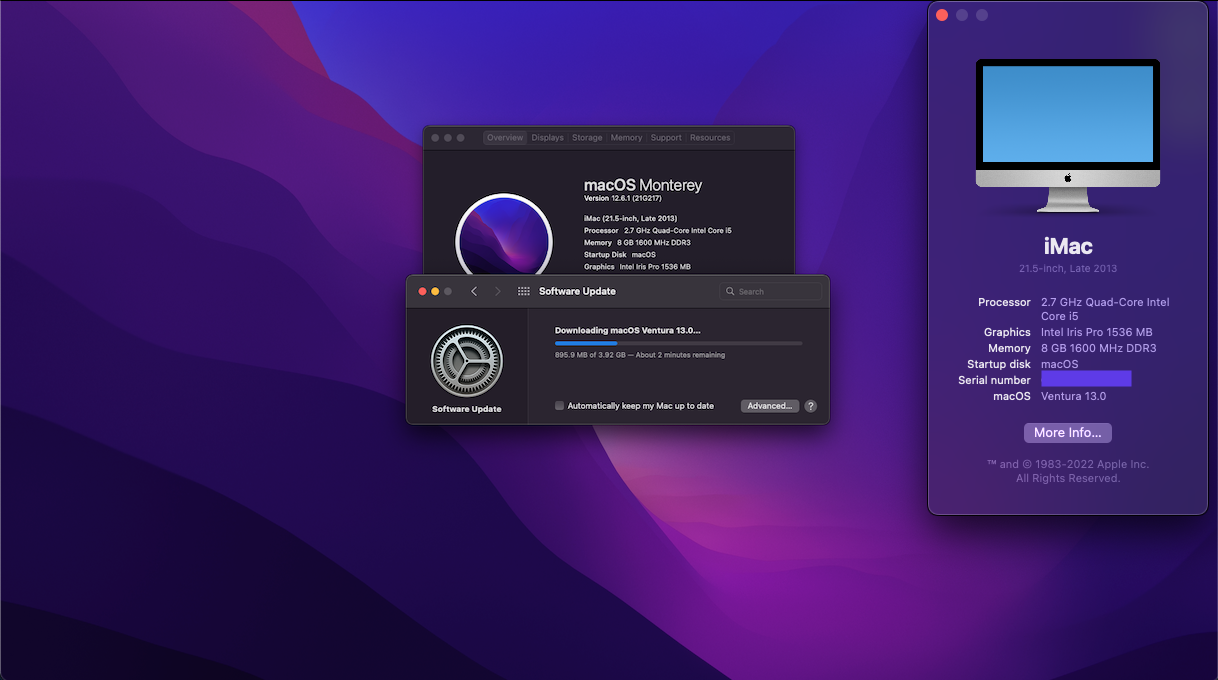Viewport: 1218px width, 680px height.
Task: Click '21.5-inch, Late 2013' subtitle in About panel
Action: [x=1068, y=268]
